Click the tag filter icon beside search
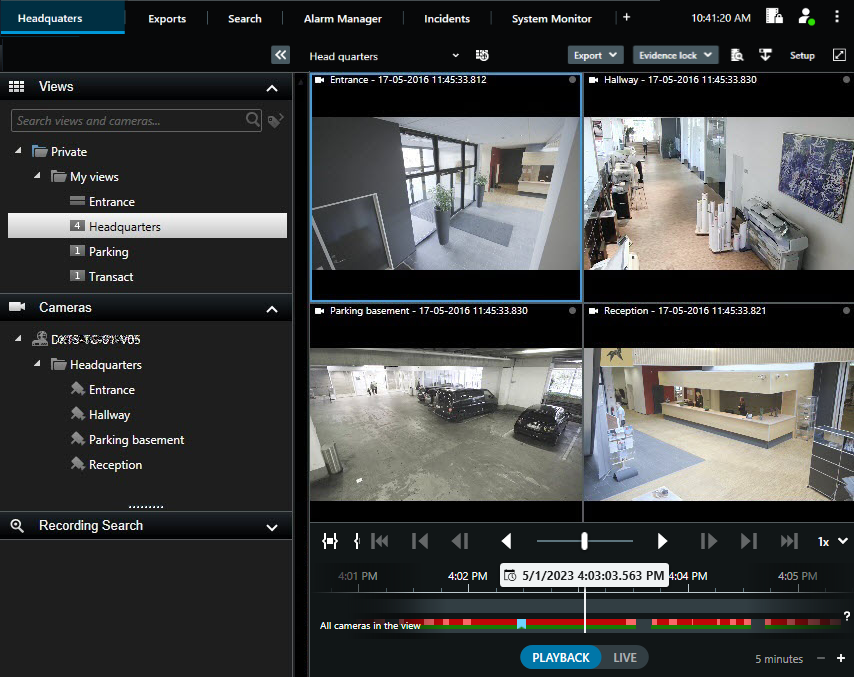854x677 pixels. coord(276,121)
